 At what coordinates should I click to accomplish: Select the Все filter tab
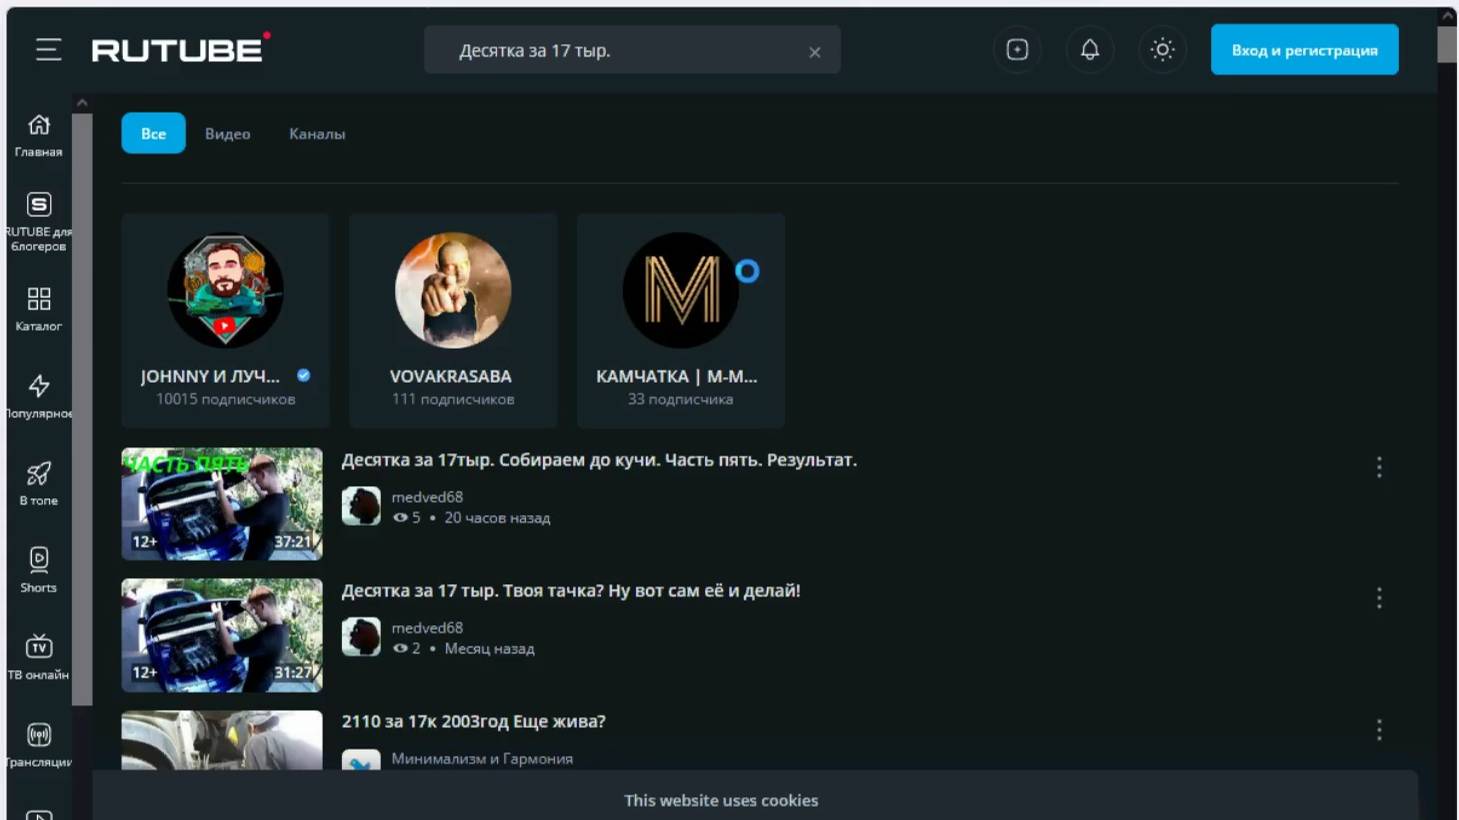[153, 133]
